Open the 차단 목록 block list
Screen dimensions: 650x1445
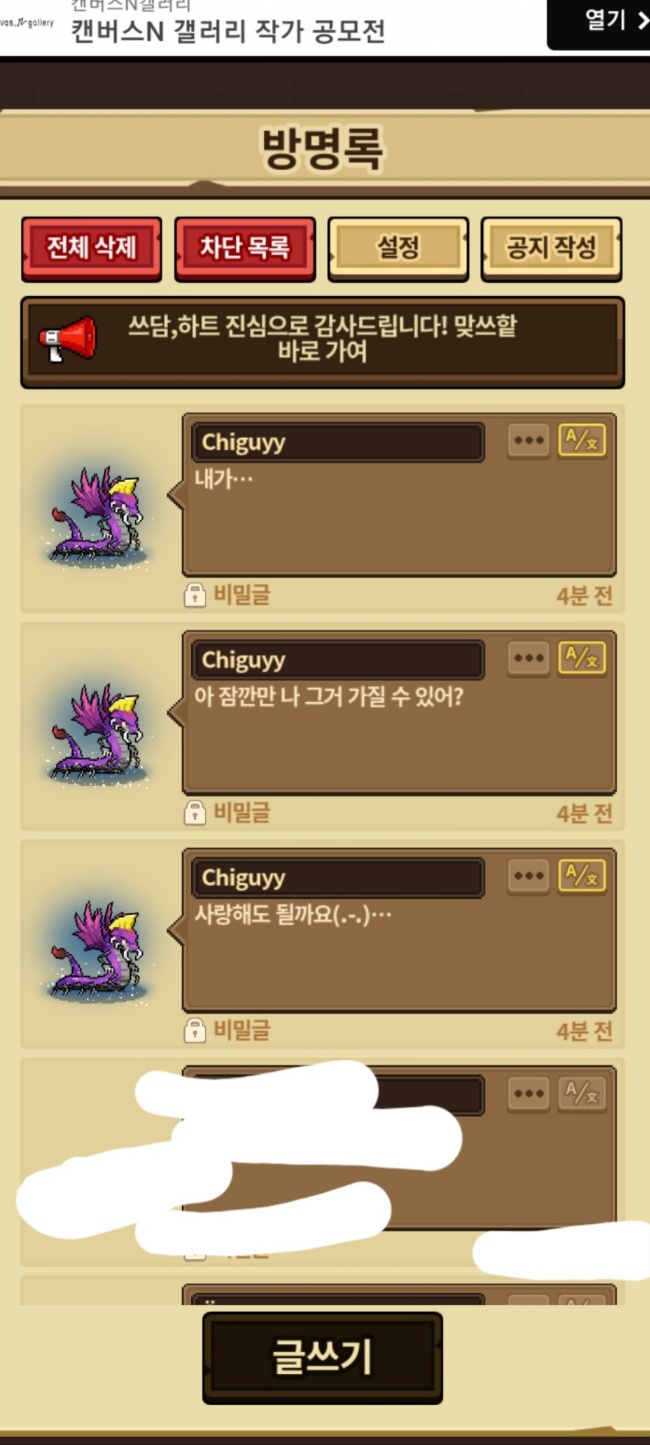coord(245,248)
